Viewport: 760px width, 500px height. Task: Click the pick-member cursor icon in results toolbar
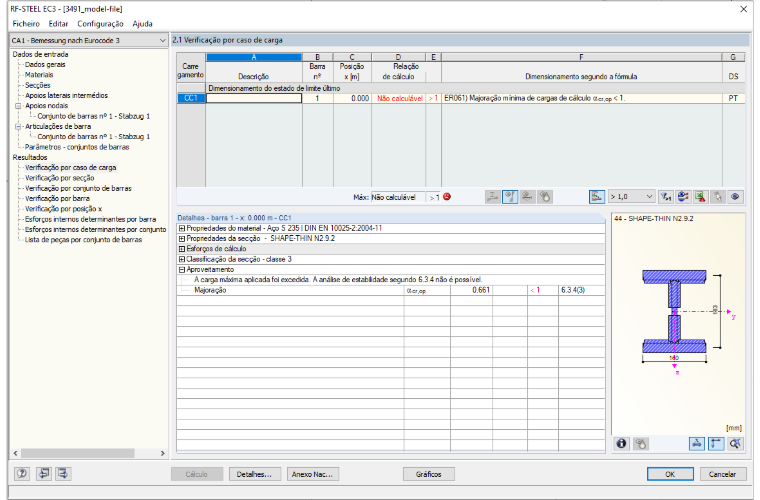(x=718, y=197)
